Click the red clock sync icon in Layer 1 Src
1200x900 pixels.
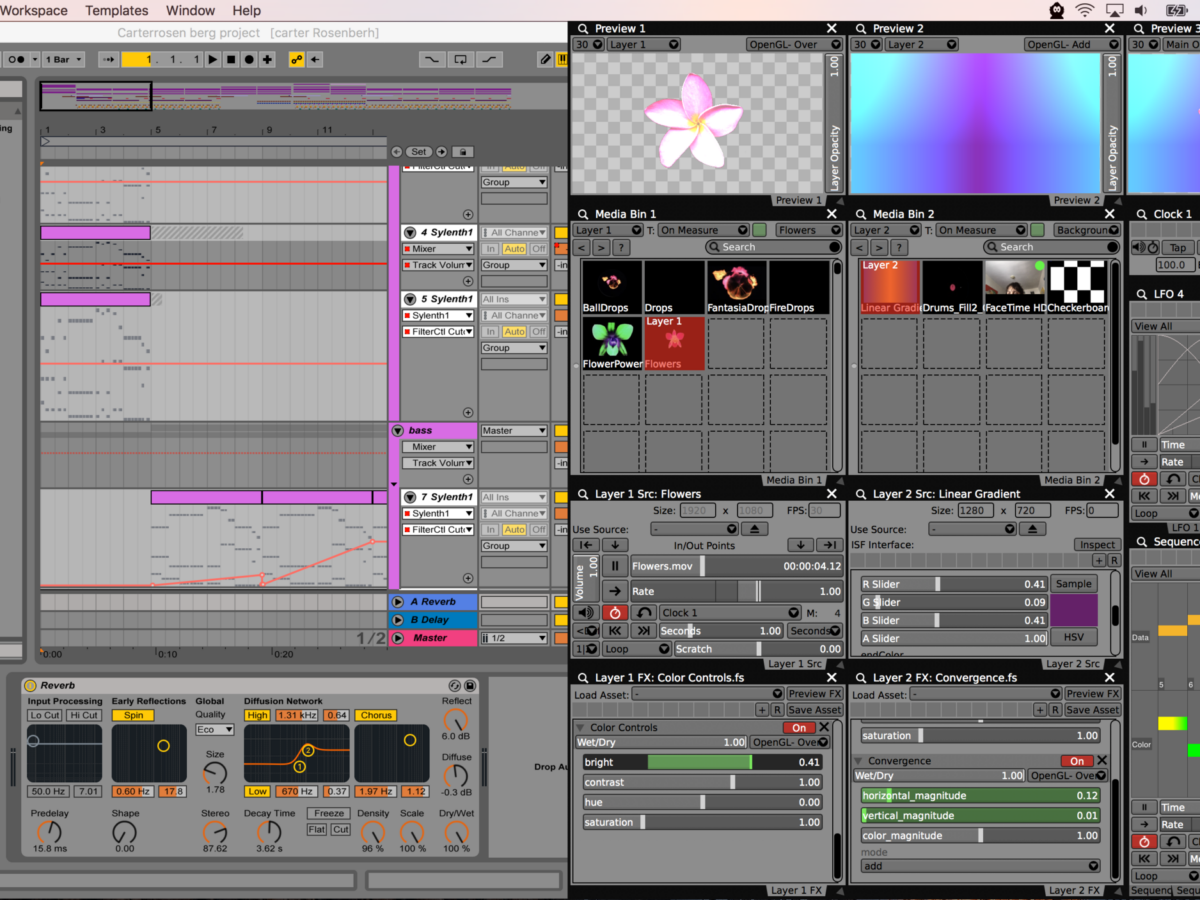pyautogui.click(x=615, y=613)
